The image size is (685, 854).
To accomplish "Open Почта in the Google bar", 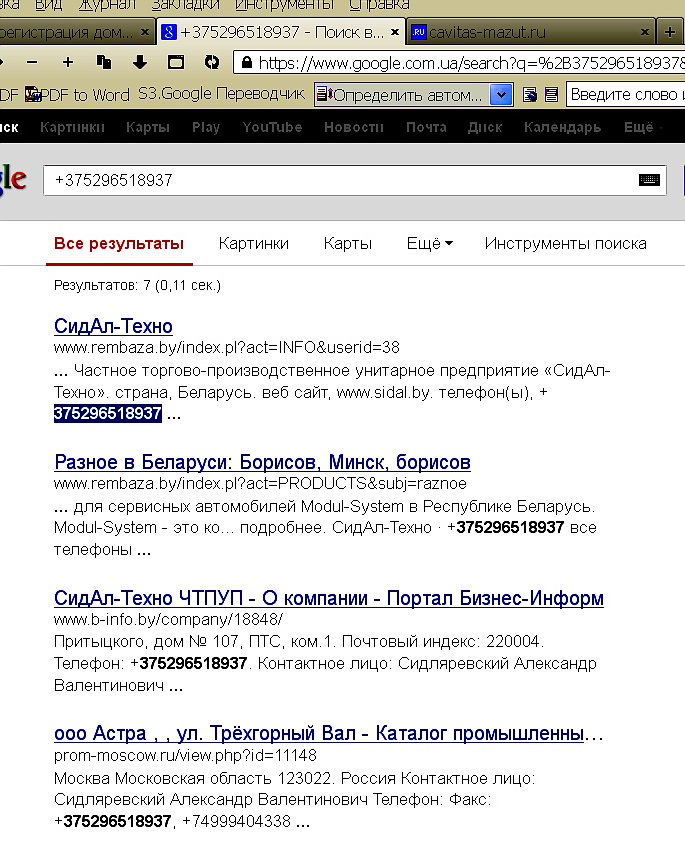I will 426,127.
